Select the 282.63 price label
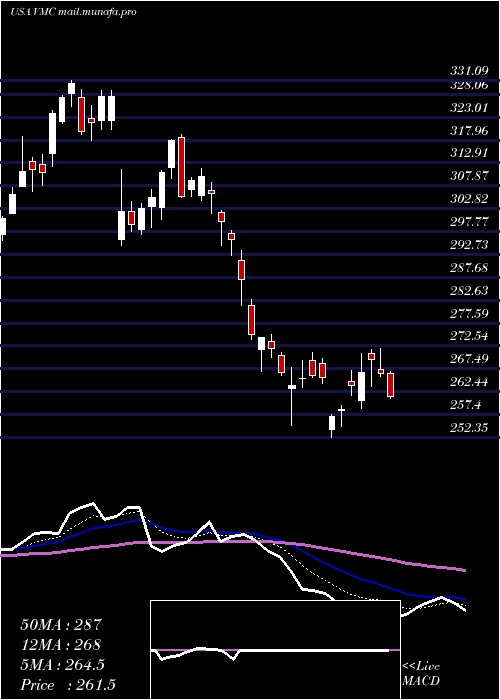This screenshot has height=700, width=500. point(468,291)
